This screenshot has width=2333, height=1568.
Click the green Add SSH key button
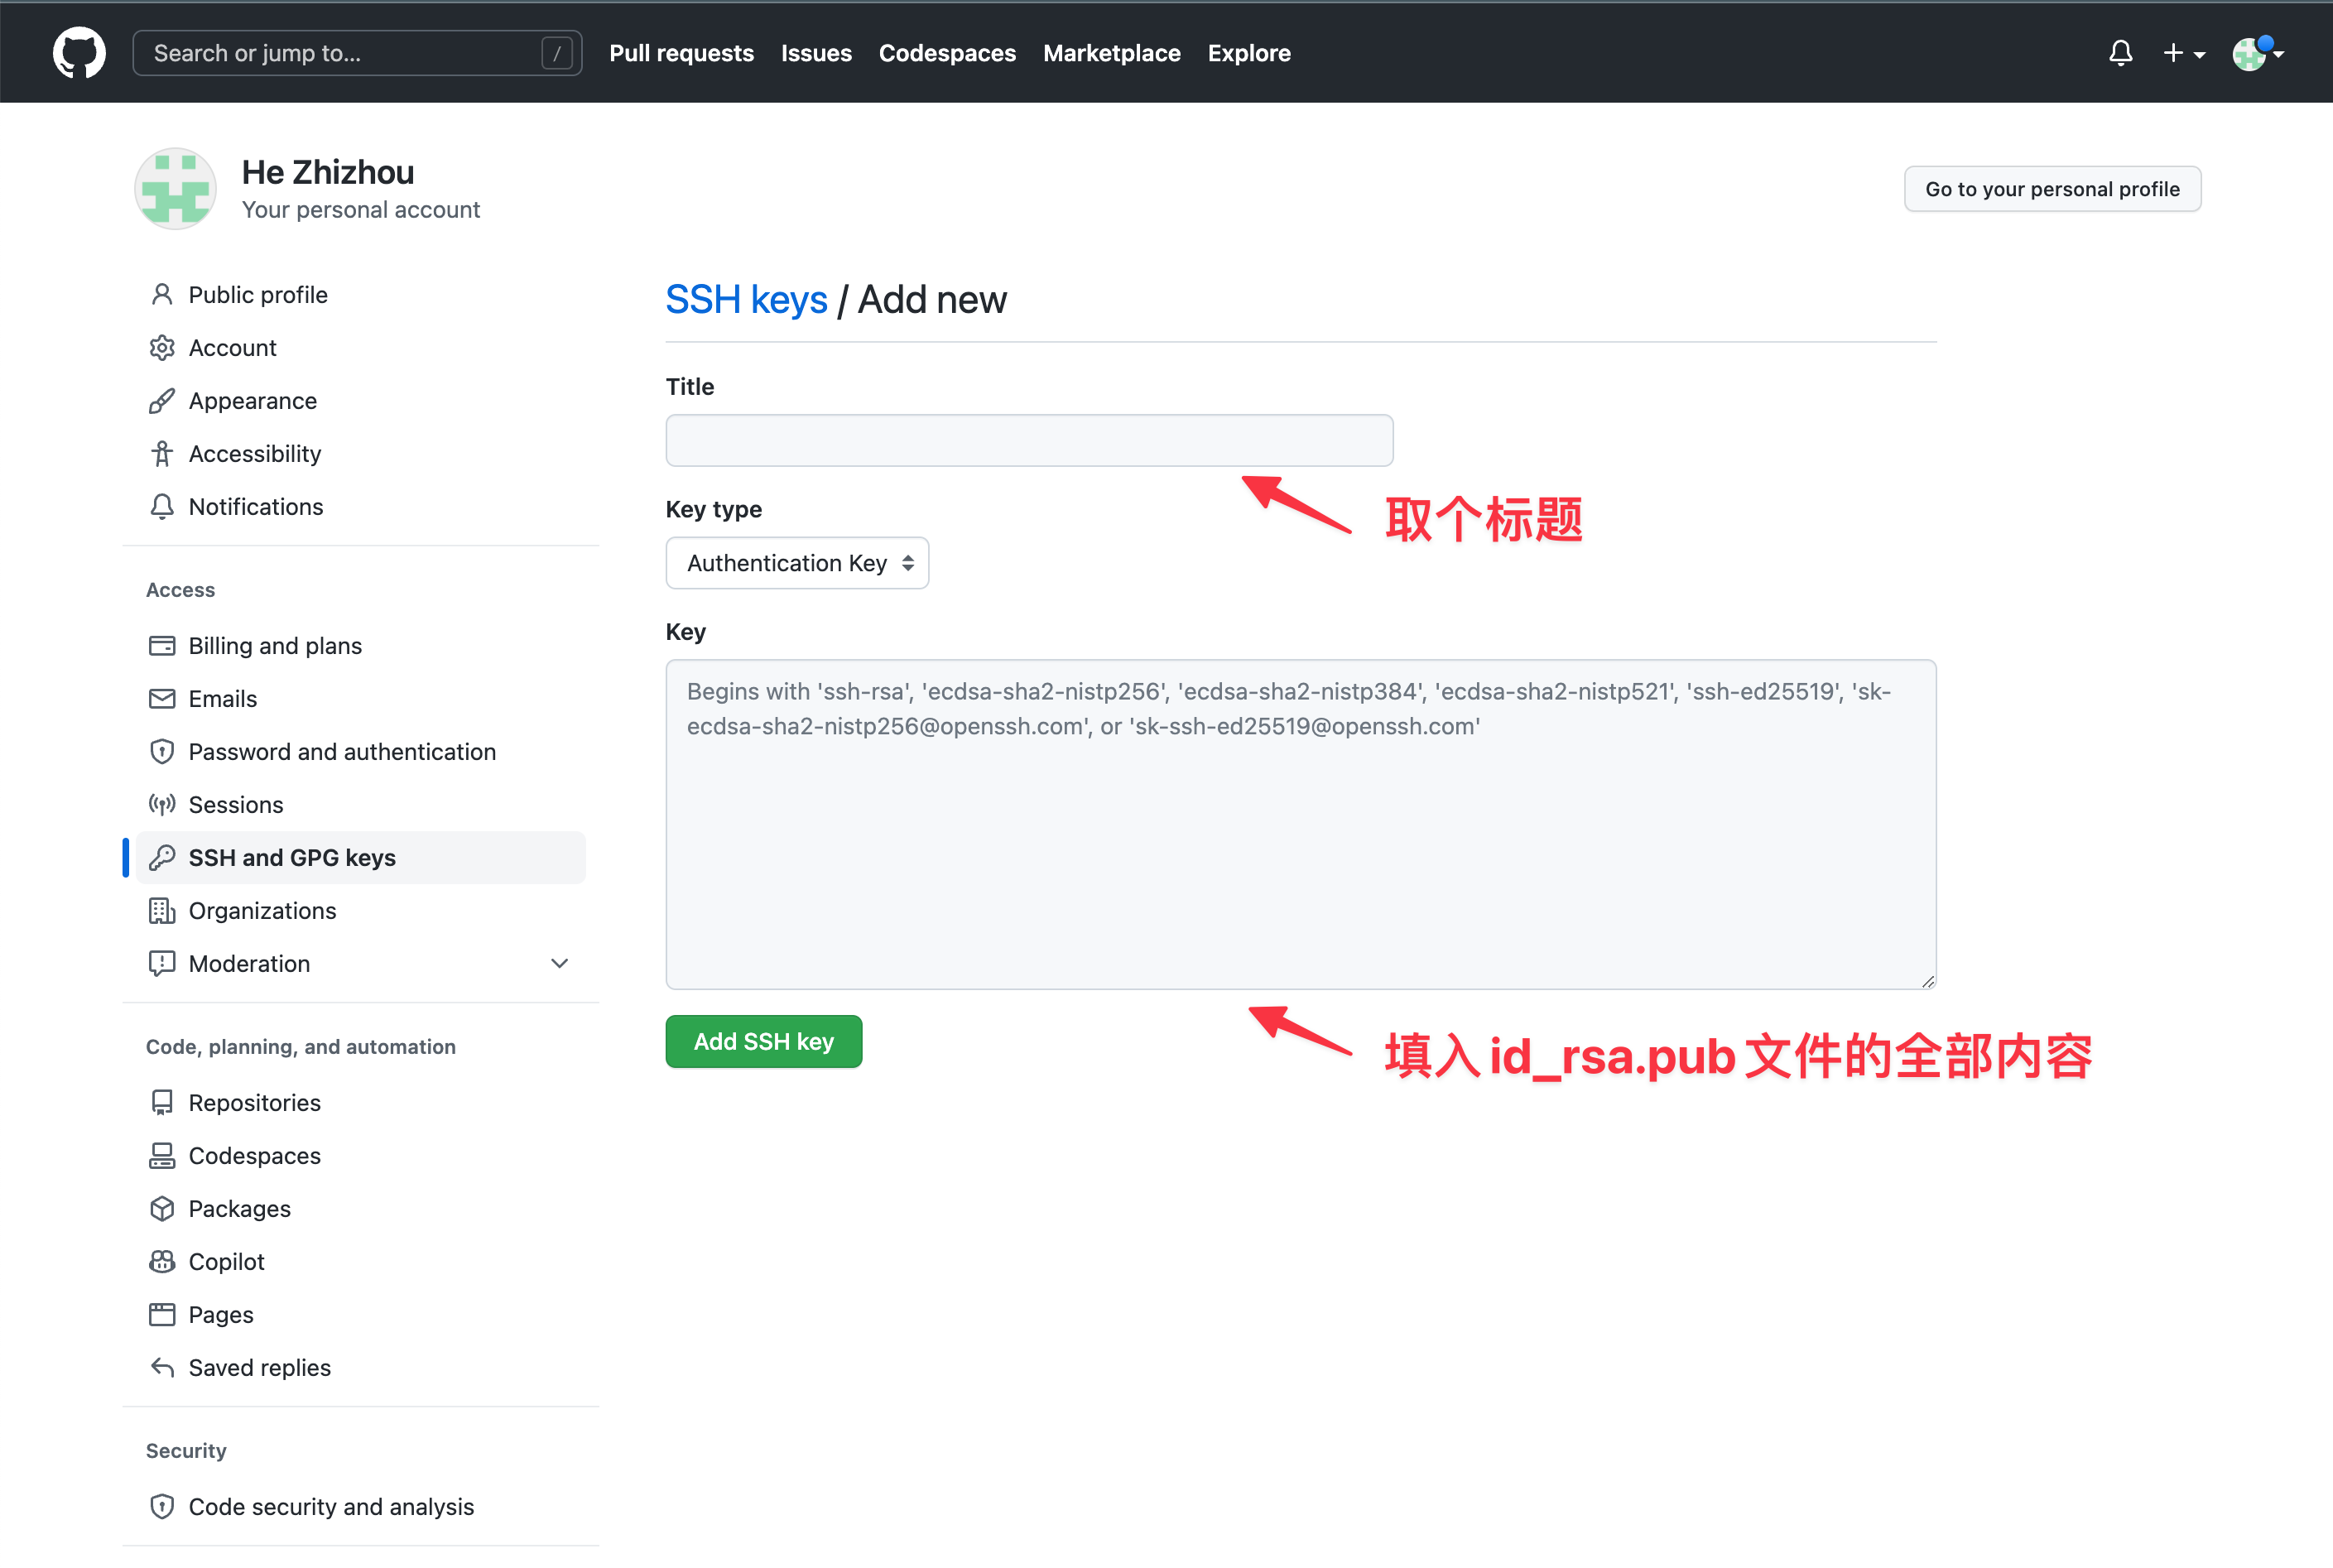(x=764, y=1041)
